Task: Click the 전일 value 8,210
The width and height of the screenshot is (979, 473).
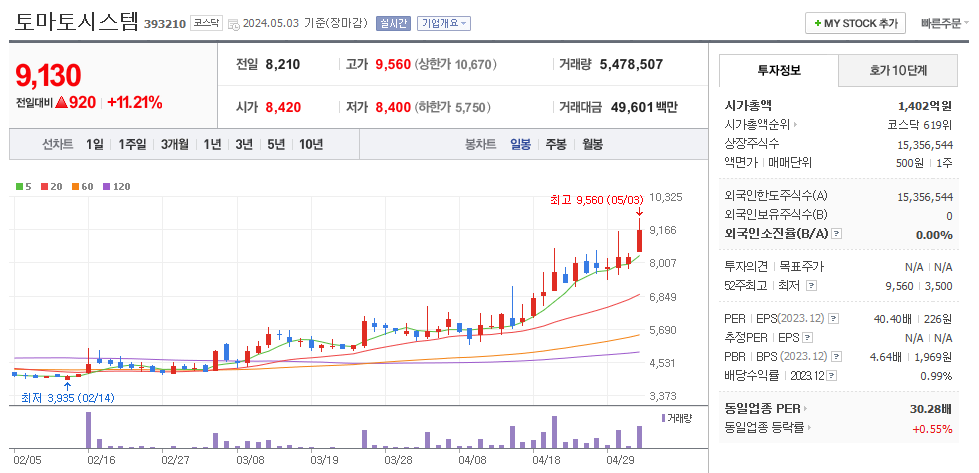Action: [283, 64]
